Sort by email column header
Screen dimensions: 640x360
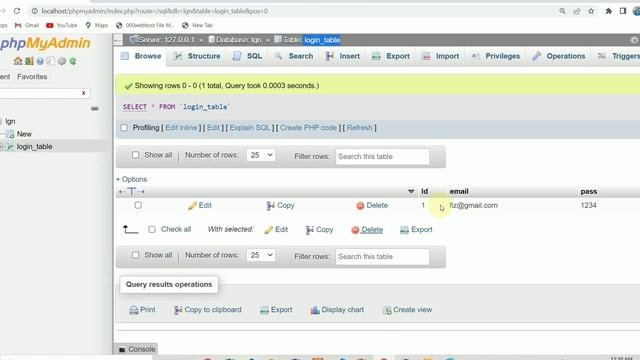pos(459,191)
